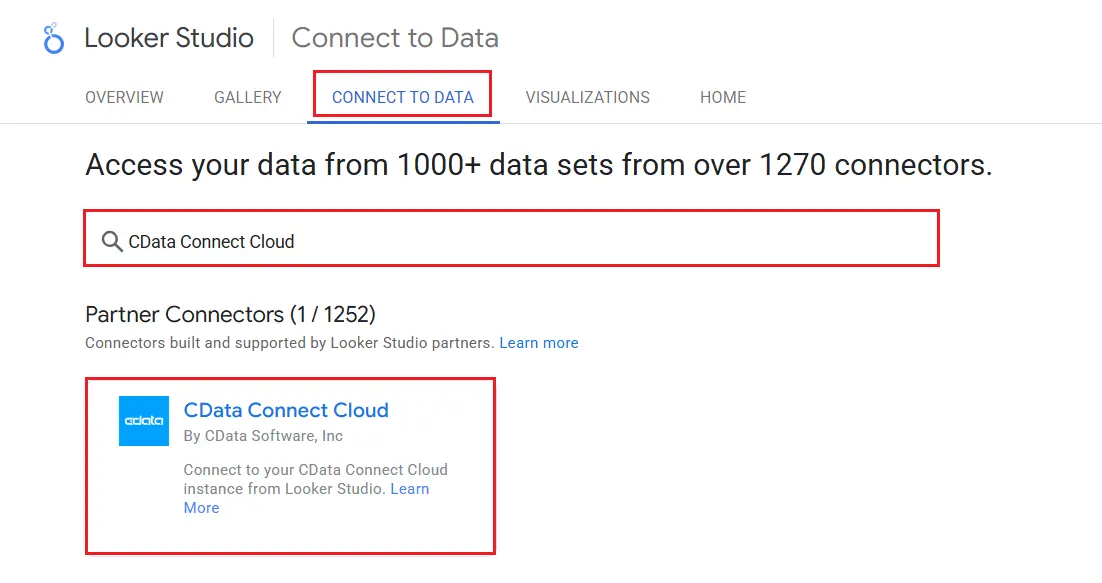Click the Partner Connectors section heading
Screen dimensions: 1102x583
tap(230, 314)
